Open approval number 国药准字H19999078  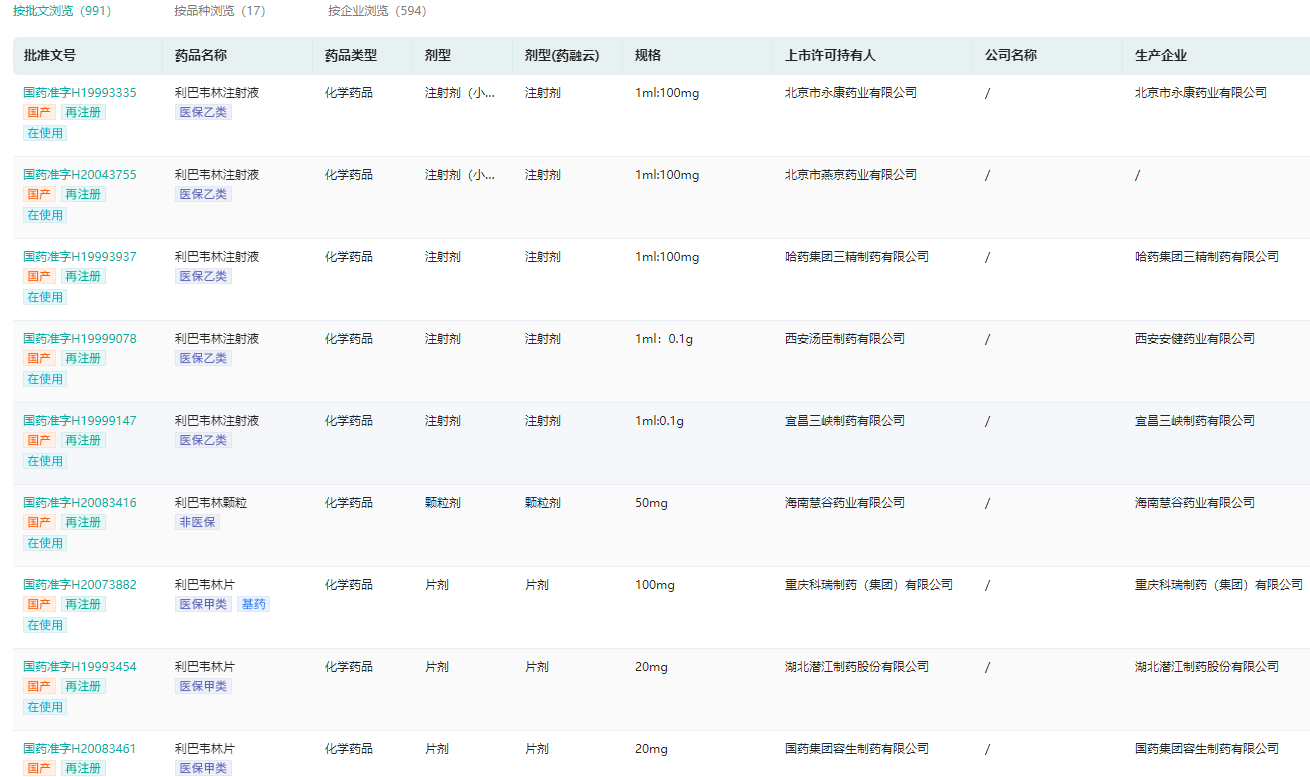tap(80, 339)
